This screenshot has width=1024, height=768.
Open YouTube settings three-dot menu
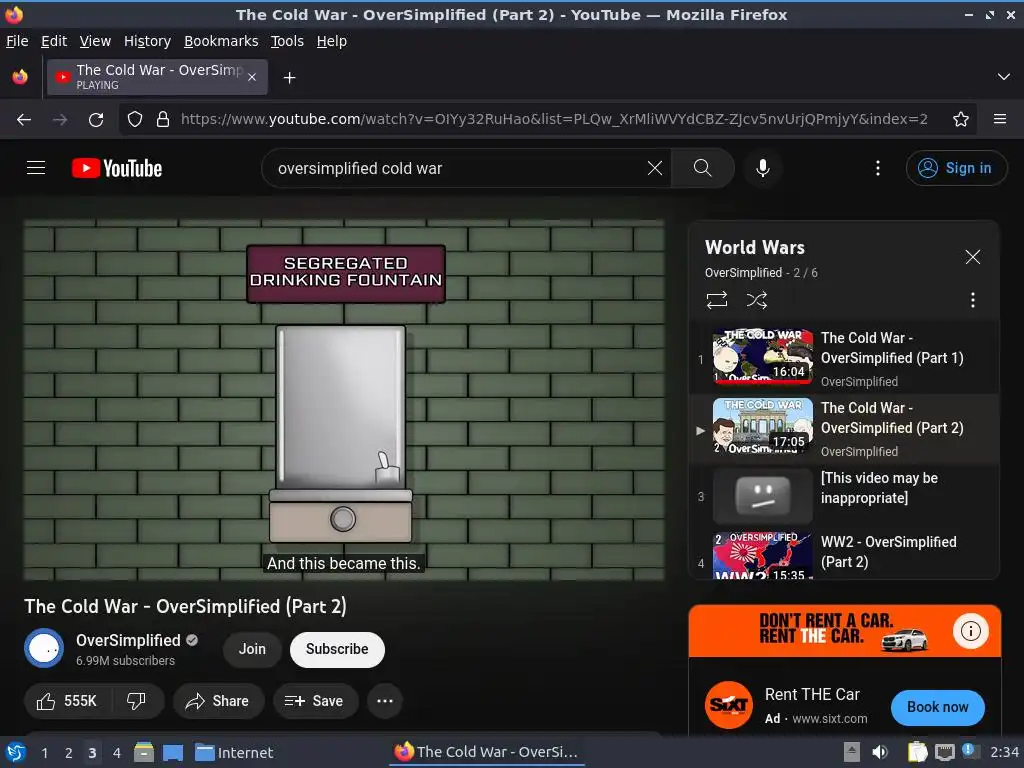[877, 168]
